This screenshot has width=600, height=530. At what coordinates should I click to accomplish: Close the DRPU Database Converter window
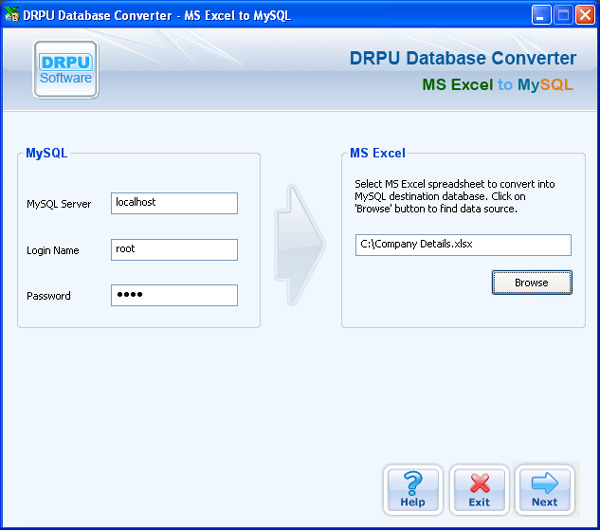(x=585, y=15)
